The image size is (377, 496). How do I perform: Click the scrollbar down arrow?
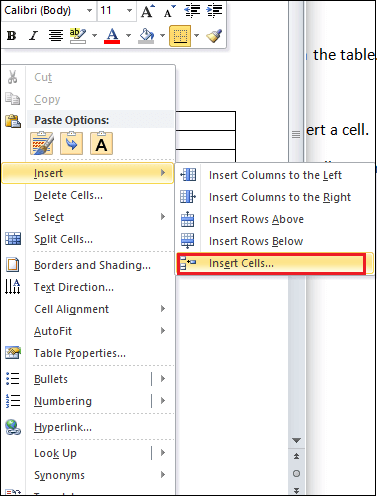pos(296,441)
